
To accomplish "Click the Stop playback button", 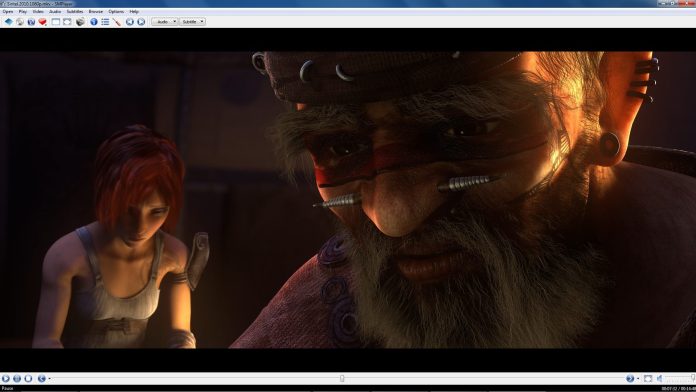I will tap(28, 378).
